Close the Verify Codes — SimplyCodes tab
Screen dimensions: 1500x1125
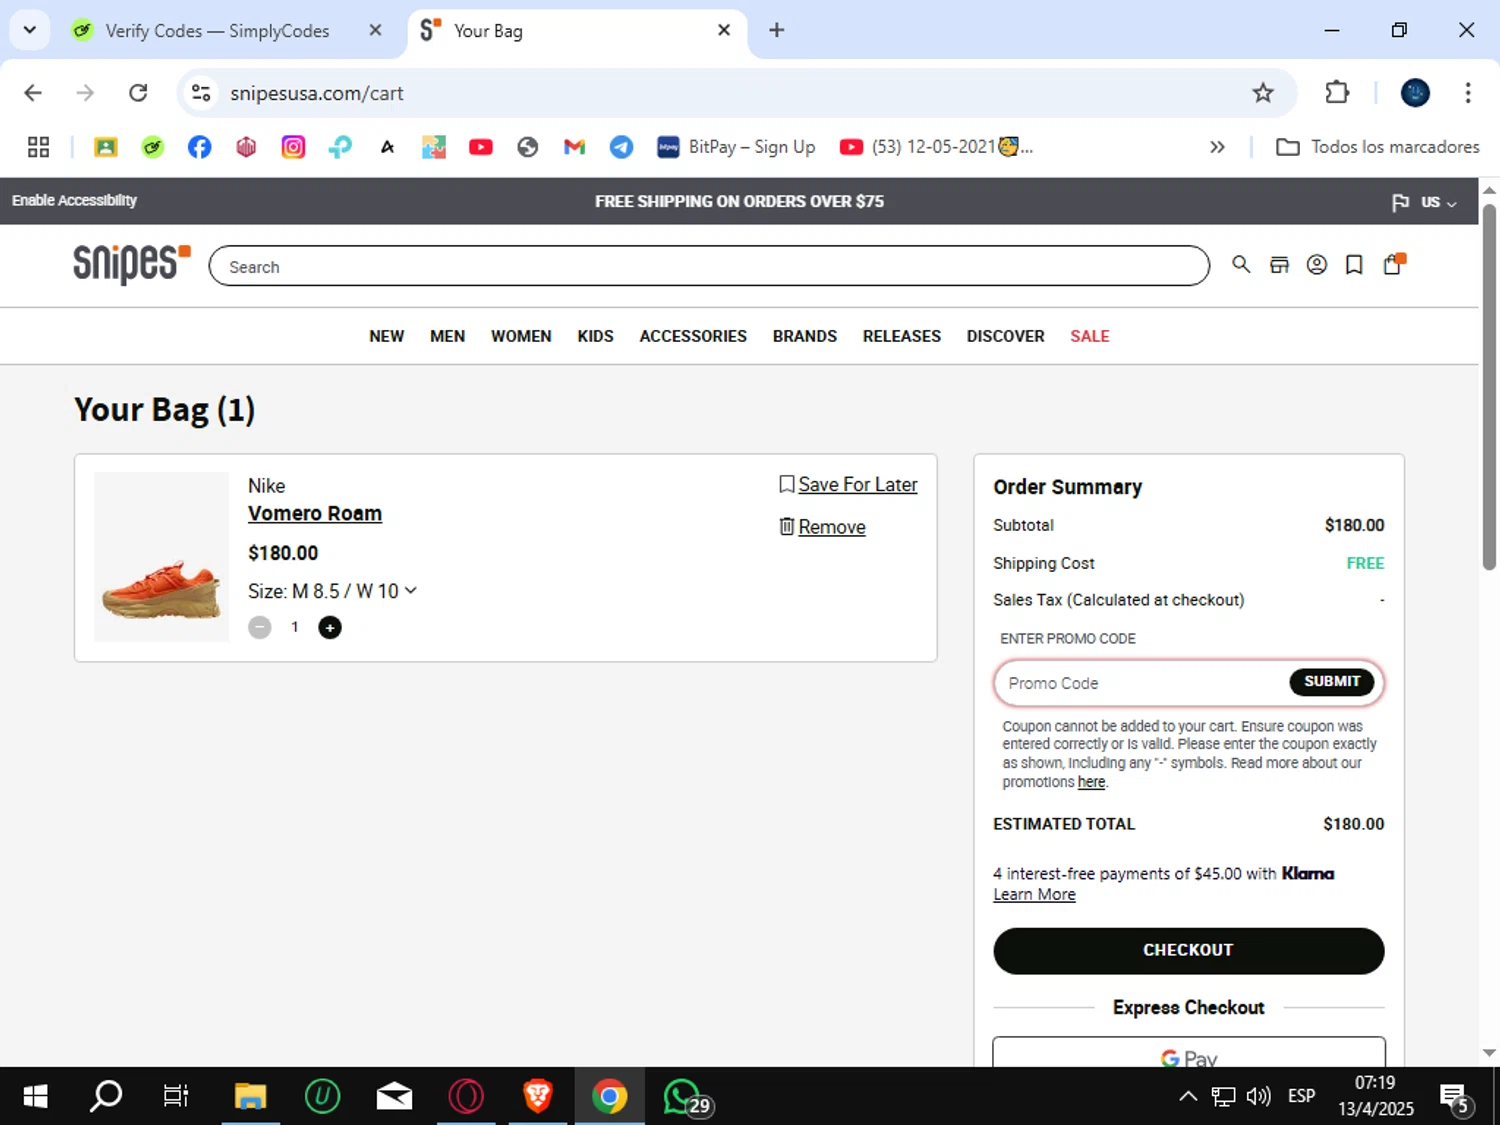tap(375, 30)
